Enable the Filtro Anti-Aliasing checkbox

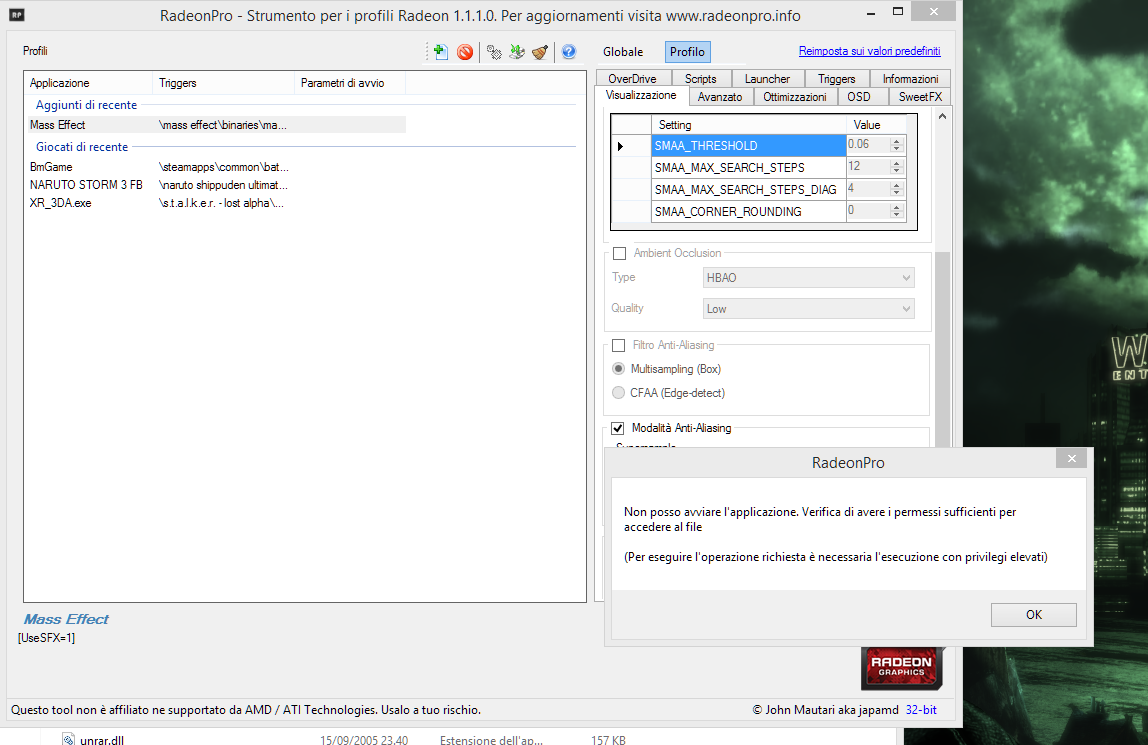click(x=619, y=345)
